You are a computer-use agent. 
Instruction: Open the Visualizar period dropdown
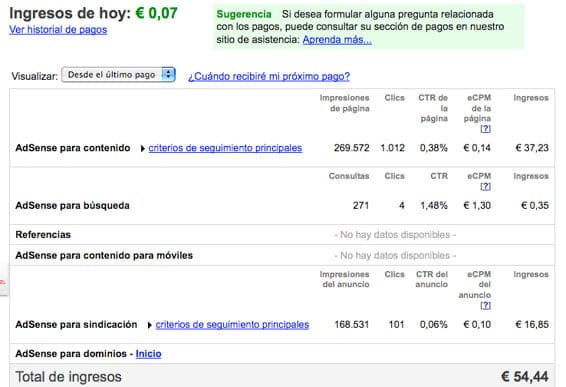tap(118, 75)
